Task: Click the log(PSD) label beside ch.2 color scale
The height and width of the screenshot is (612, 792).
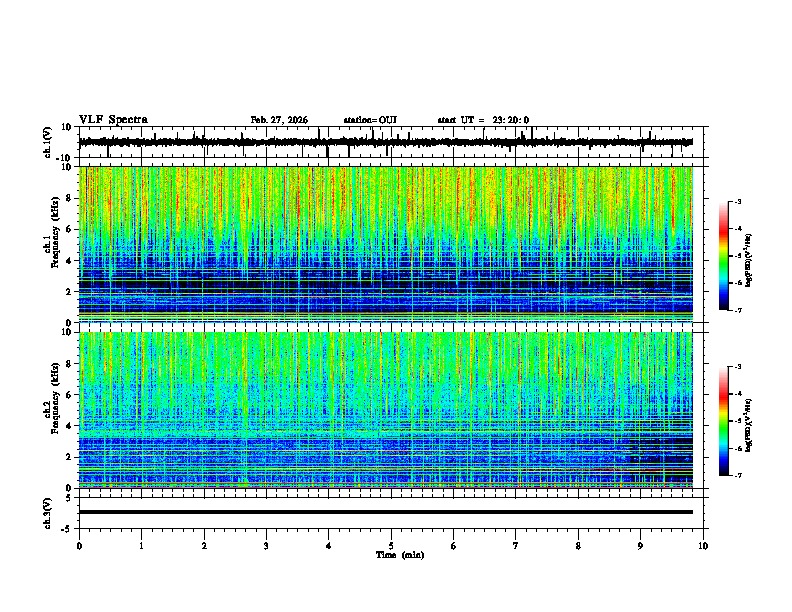Action: click(x=749, y=425)
